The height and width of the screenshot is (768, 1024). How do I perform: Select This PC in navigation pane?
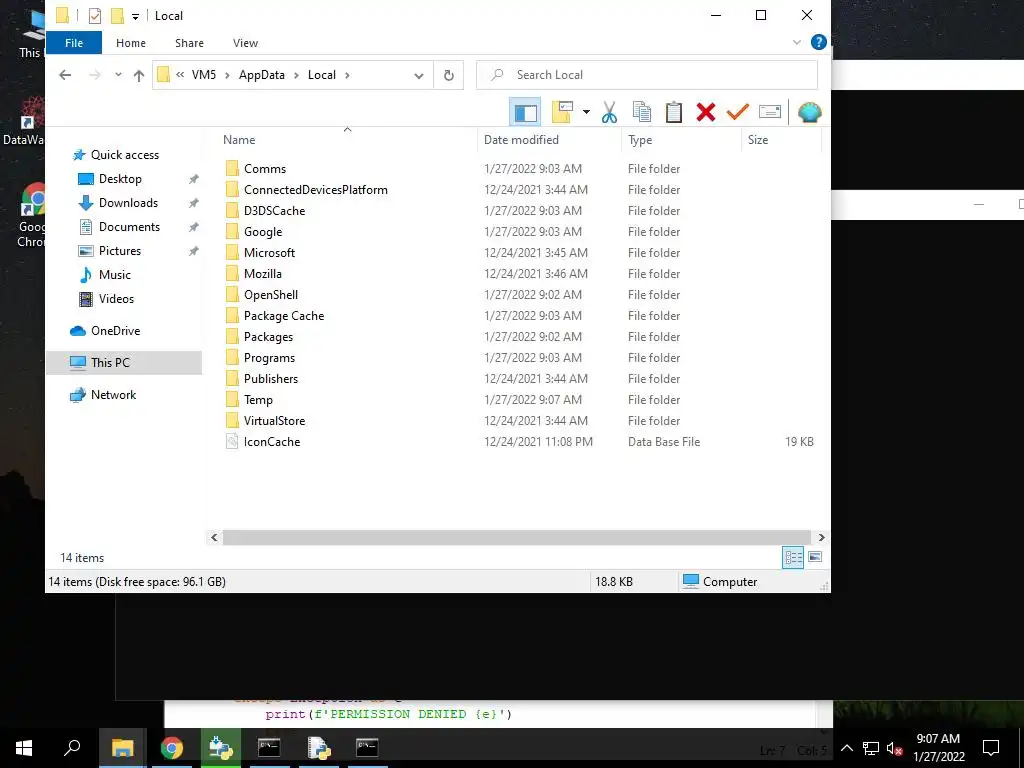click(124, 362)
